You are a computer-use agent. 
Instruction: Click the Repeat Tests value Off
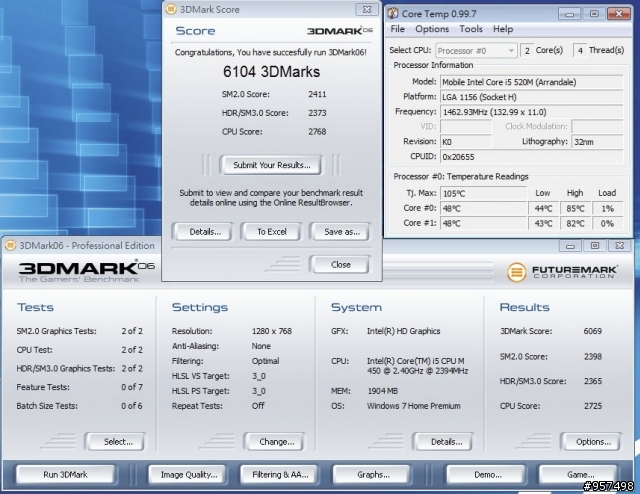(258, 406)
